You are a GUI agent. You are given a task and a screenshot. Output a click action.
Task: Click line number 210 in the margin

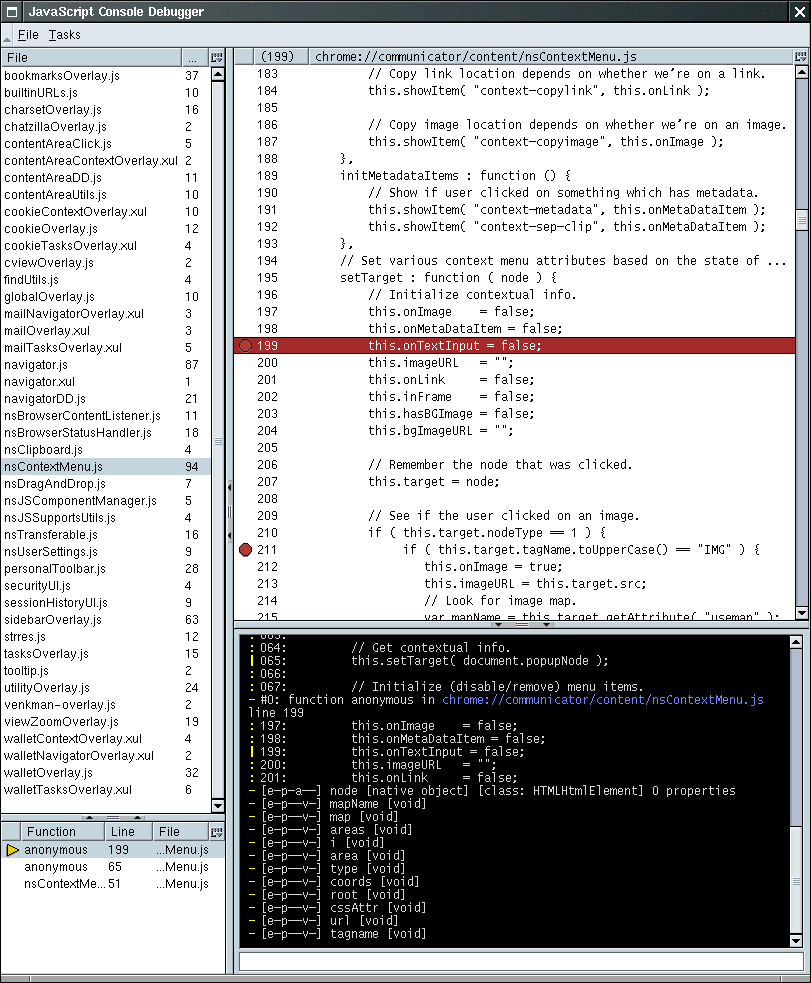[x=268, y=533]
